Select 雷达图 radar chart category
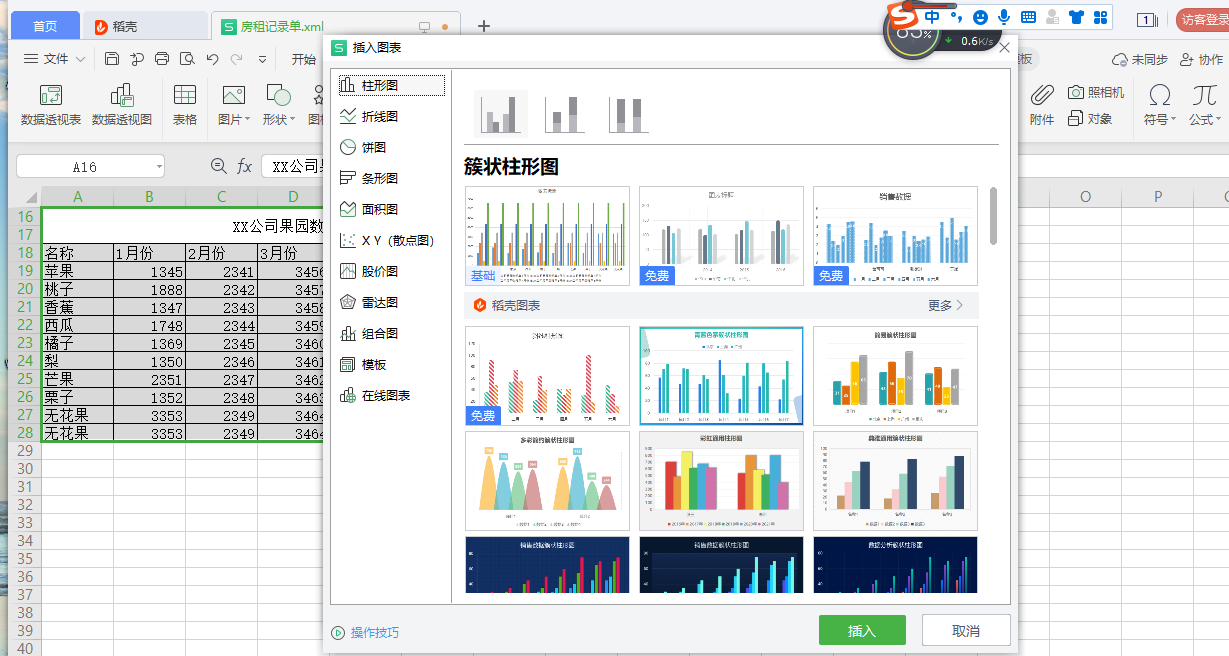The width and height of the screenshot is (1229, 656). (369, 303)
